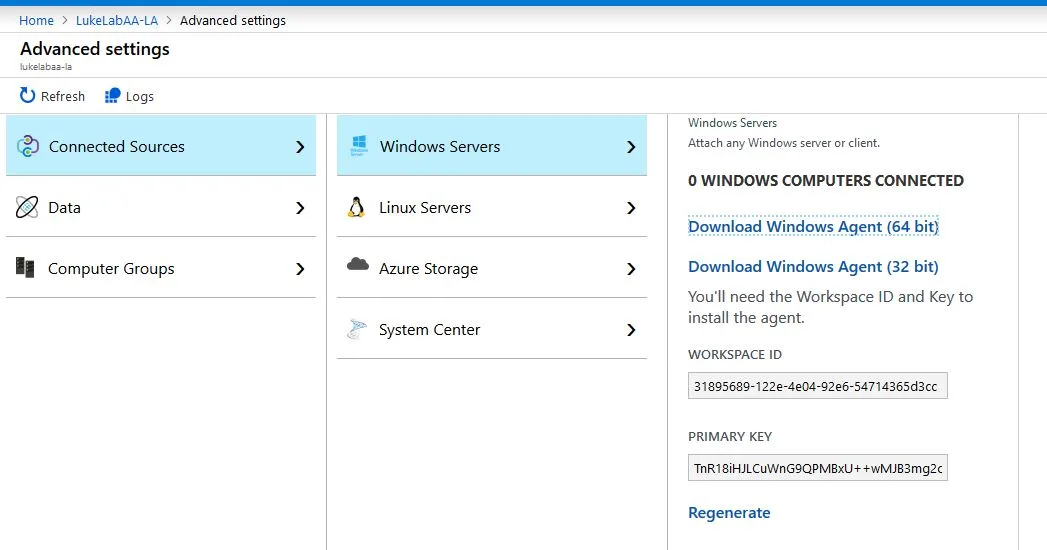1047x550 pixels.
Task: Click the Windows Servers logo icon
Action: tap(359, 146)
